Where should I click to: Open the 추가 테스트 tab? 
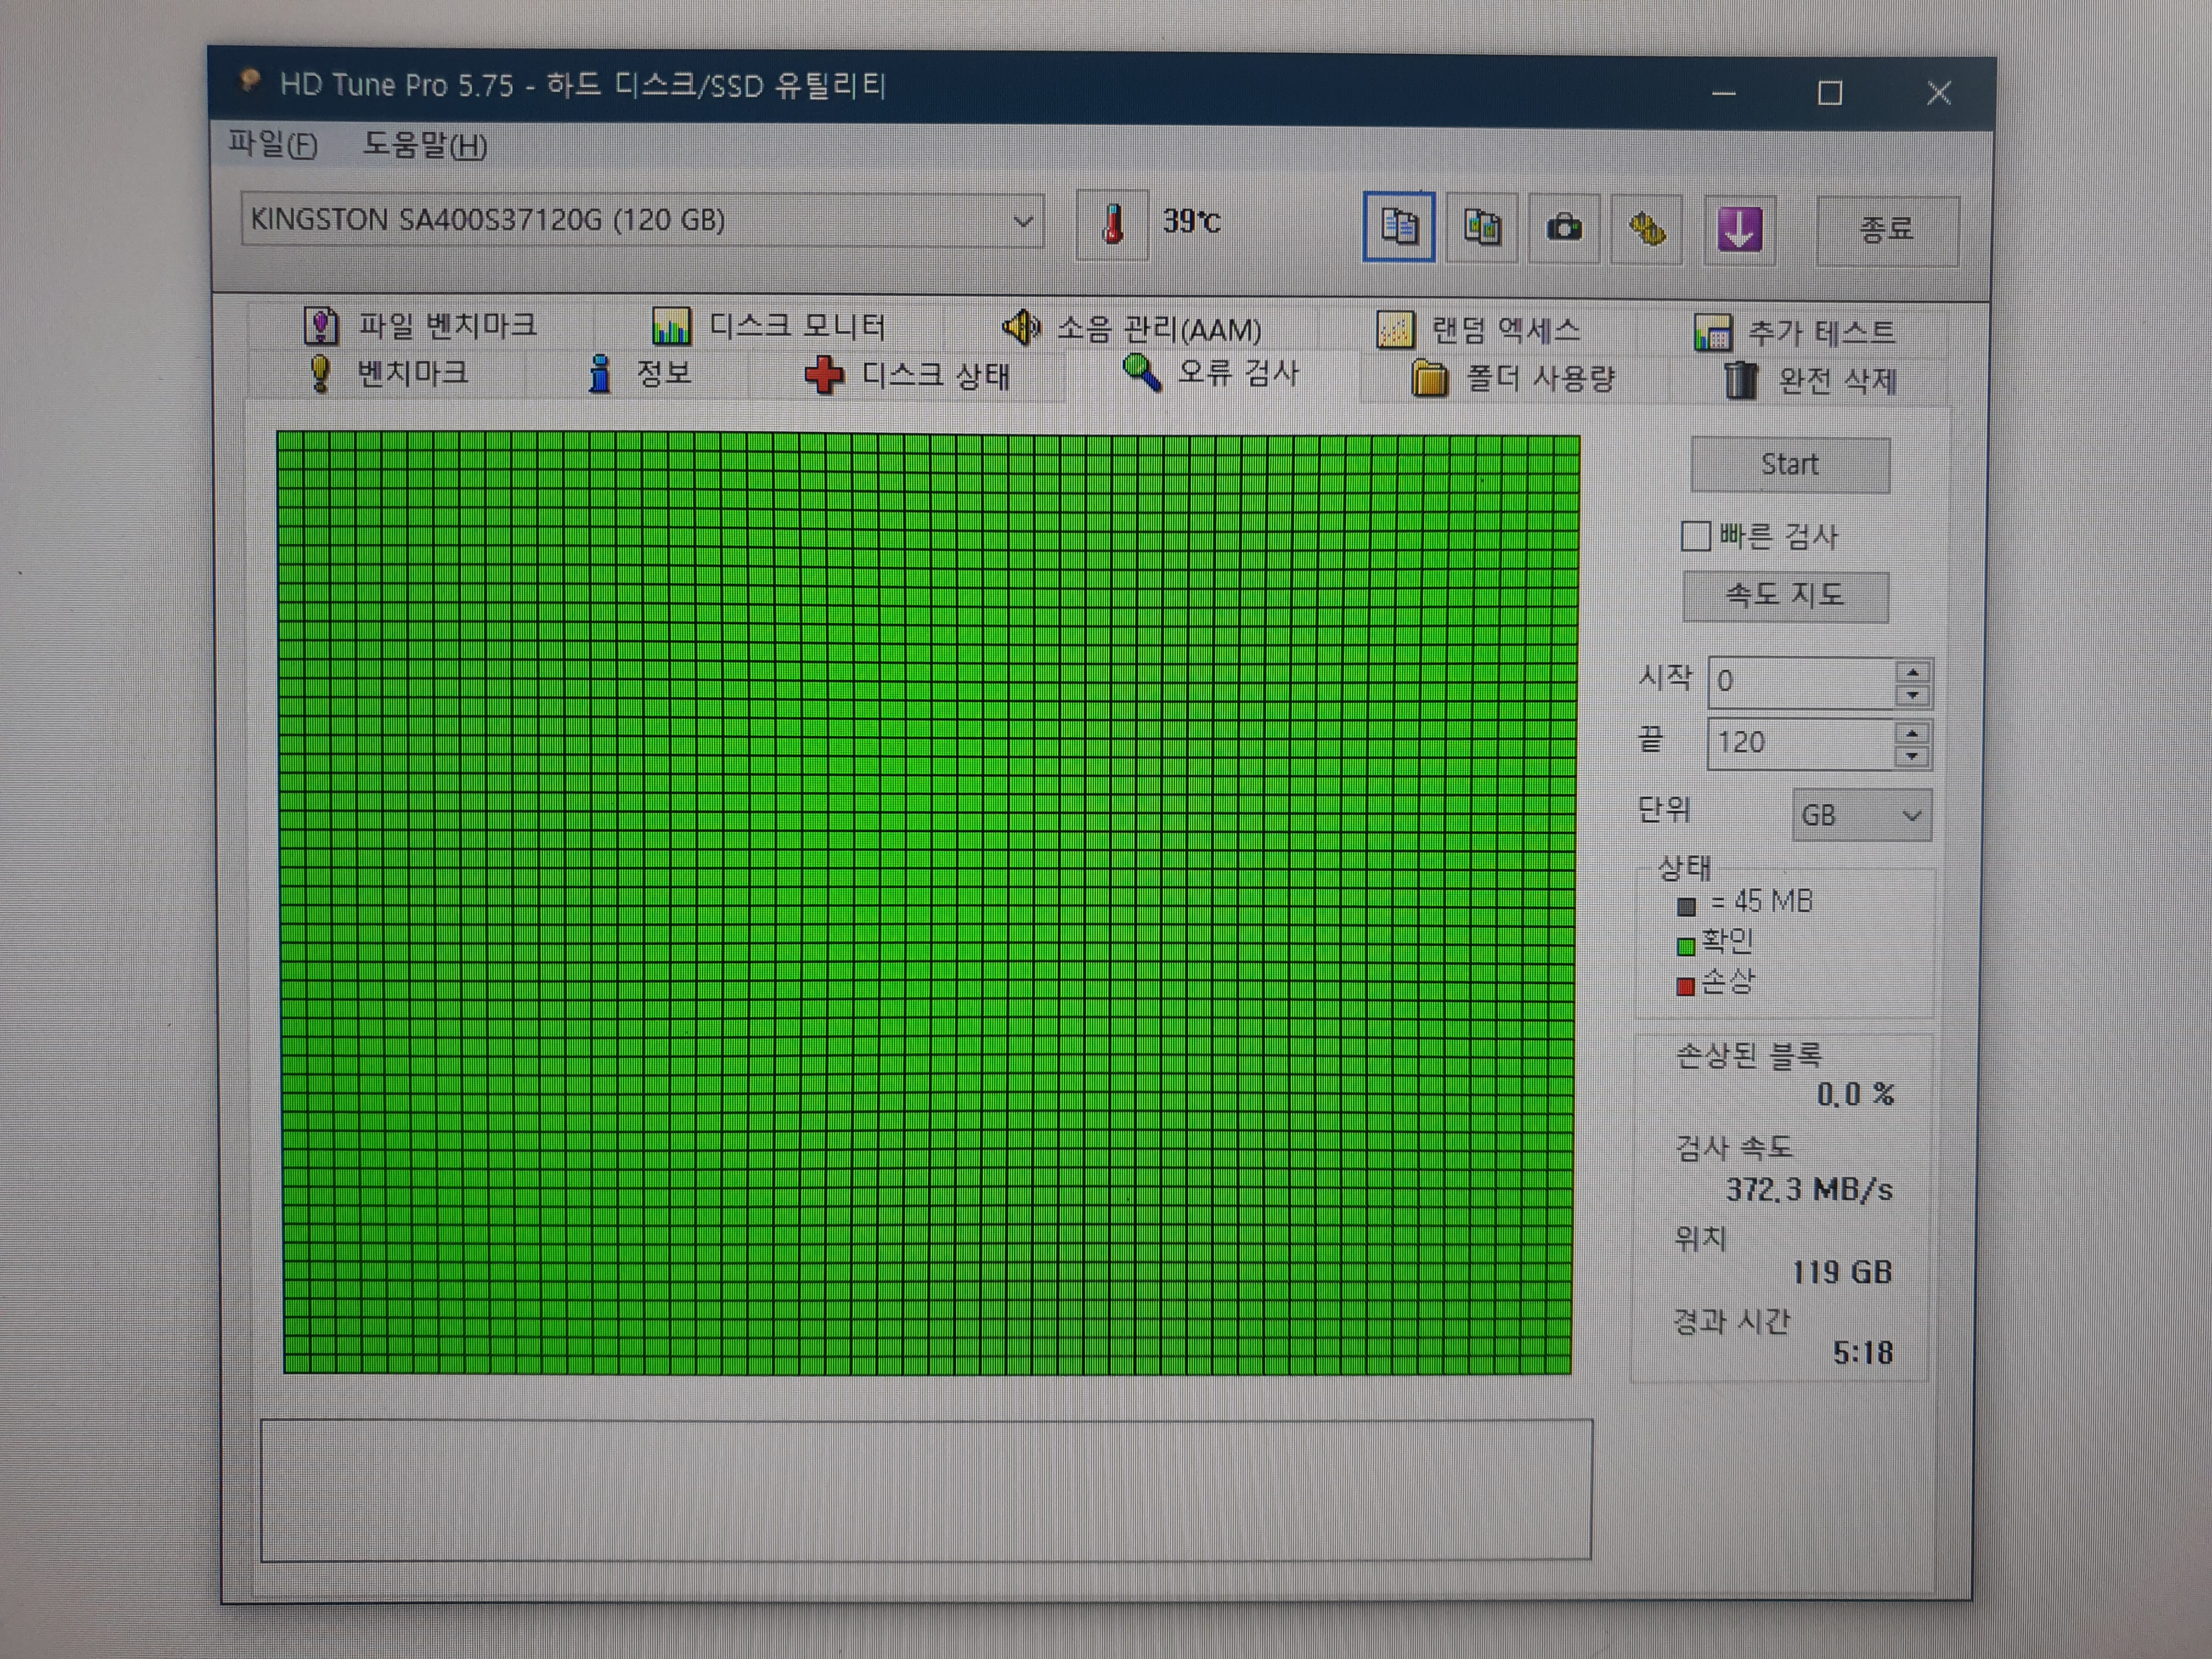1795,332
